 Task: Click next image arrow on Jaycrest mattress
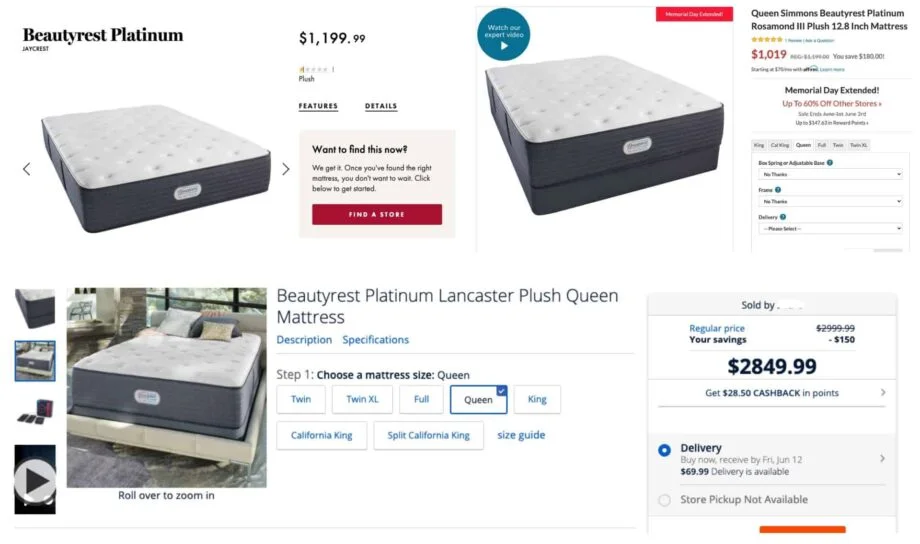[285, 169]
